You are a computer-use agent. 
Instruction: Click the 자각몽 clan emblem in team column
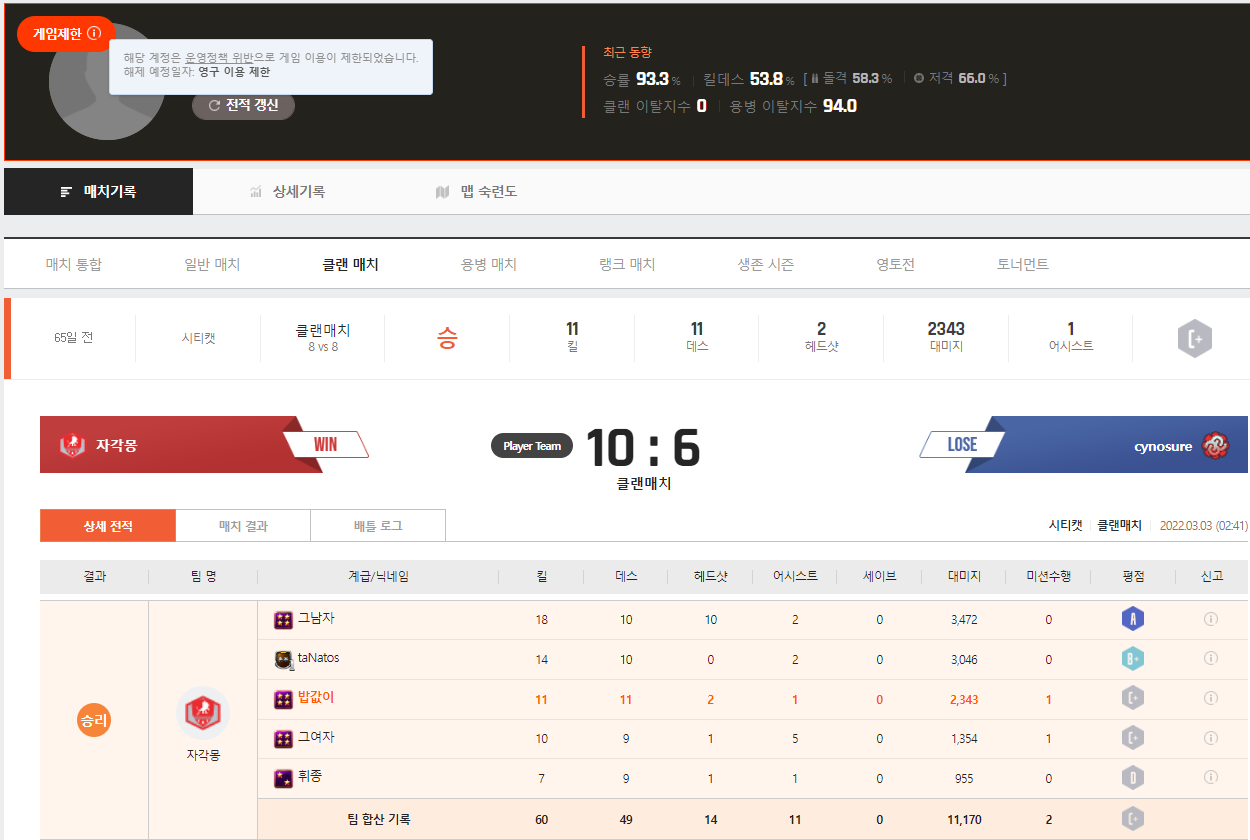(203, 713)
